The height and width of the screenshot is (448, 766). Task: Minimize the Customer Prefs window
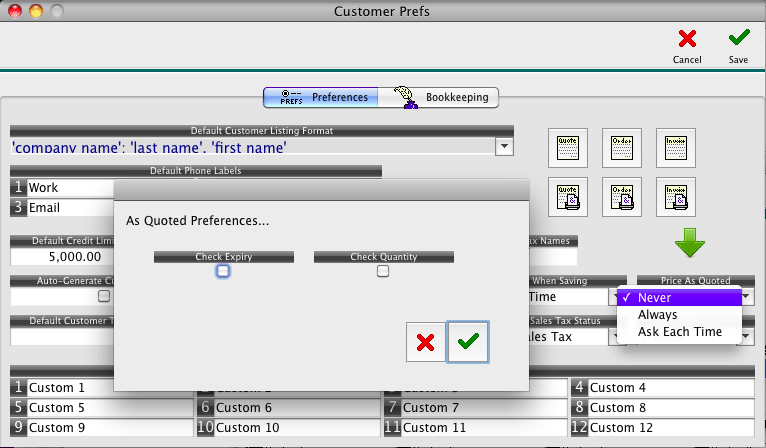(x=36, y=11)
